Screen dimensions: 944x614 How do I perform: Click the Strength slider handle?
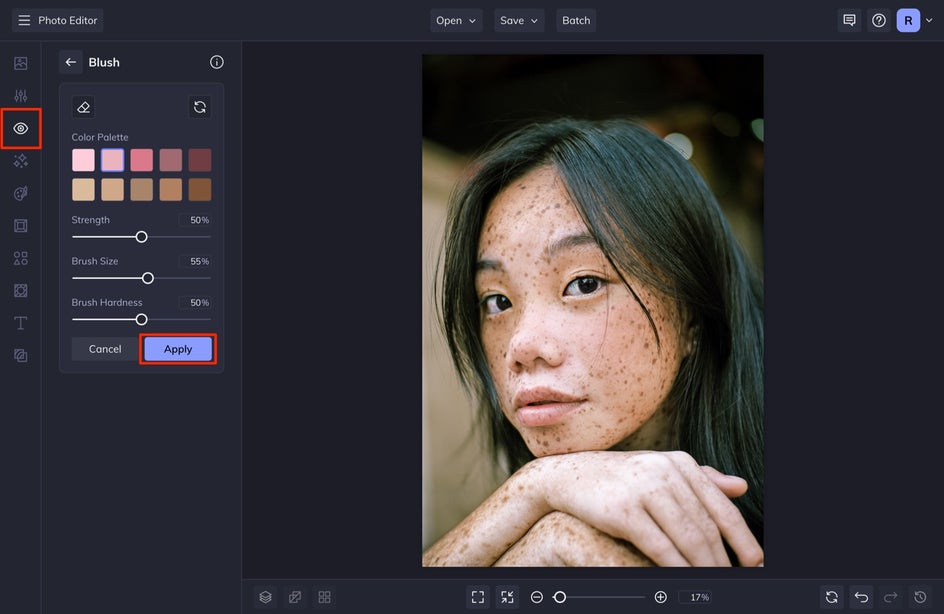pyautogui.click(x=141, y=237)
